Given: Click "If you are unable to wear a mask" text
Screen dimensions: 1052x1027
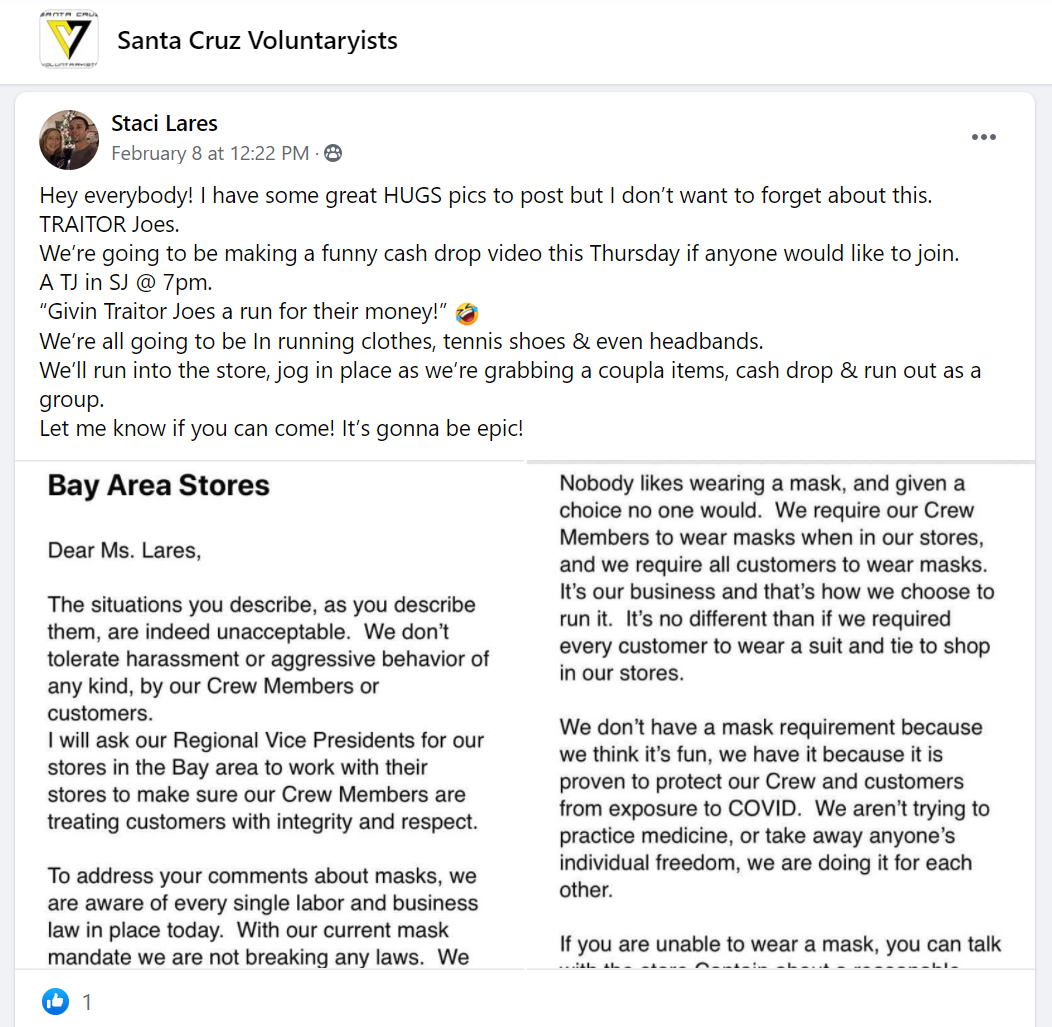Looking at the screenshot, I should (x=780, y=944).
